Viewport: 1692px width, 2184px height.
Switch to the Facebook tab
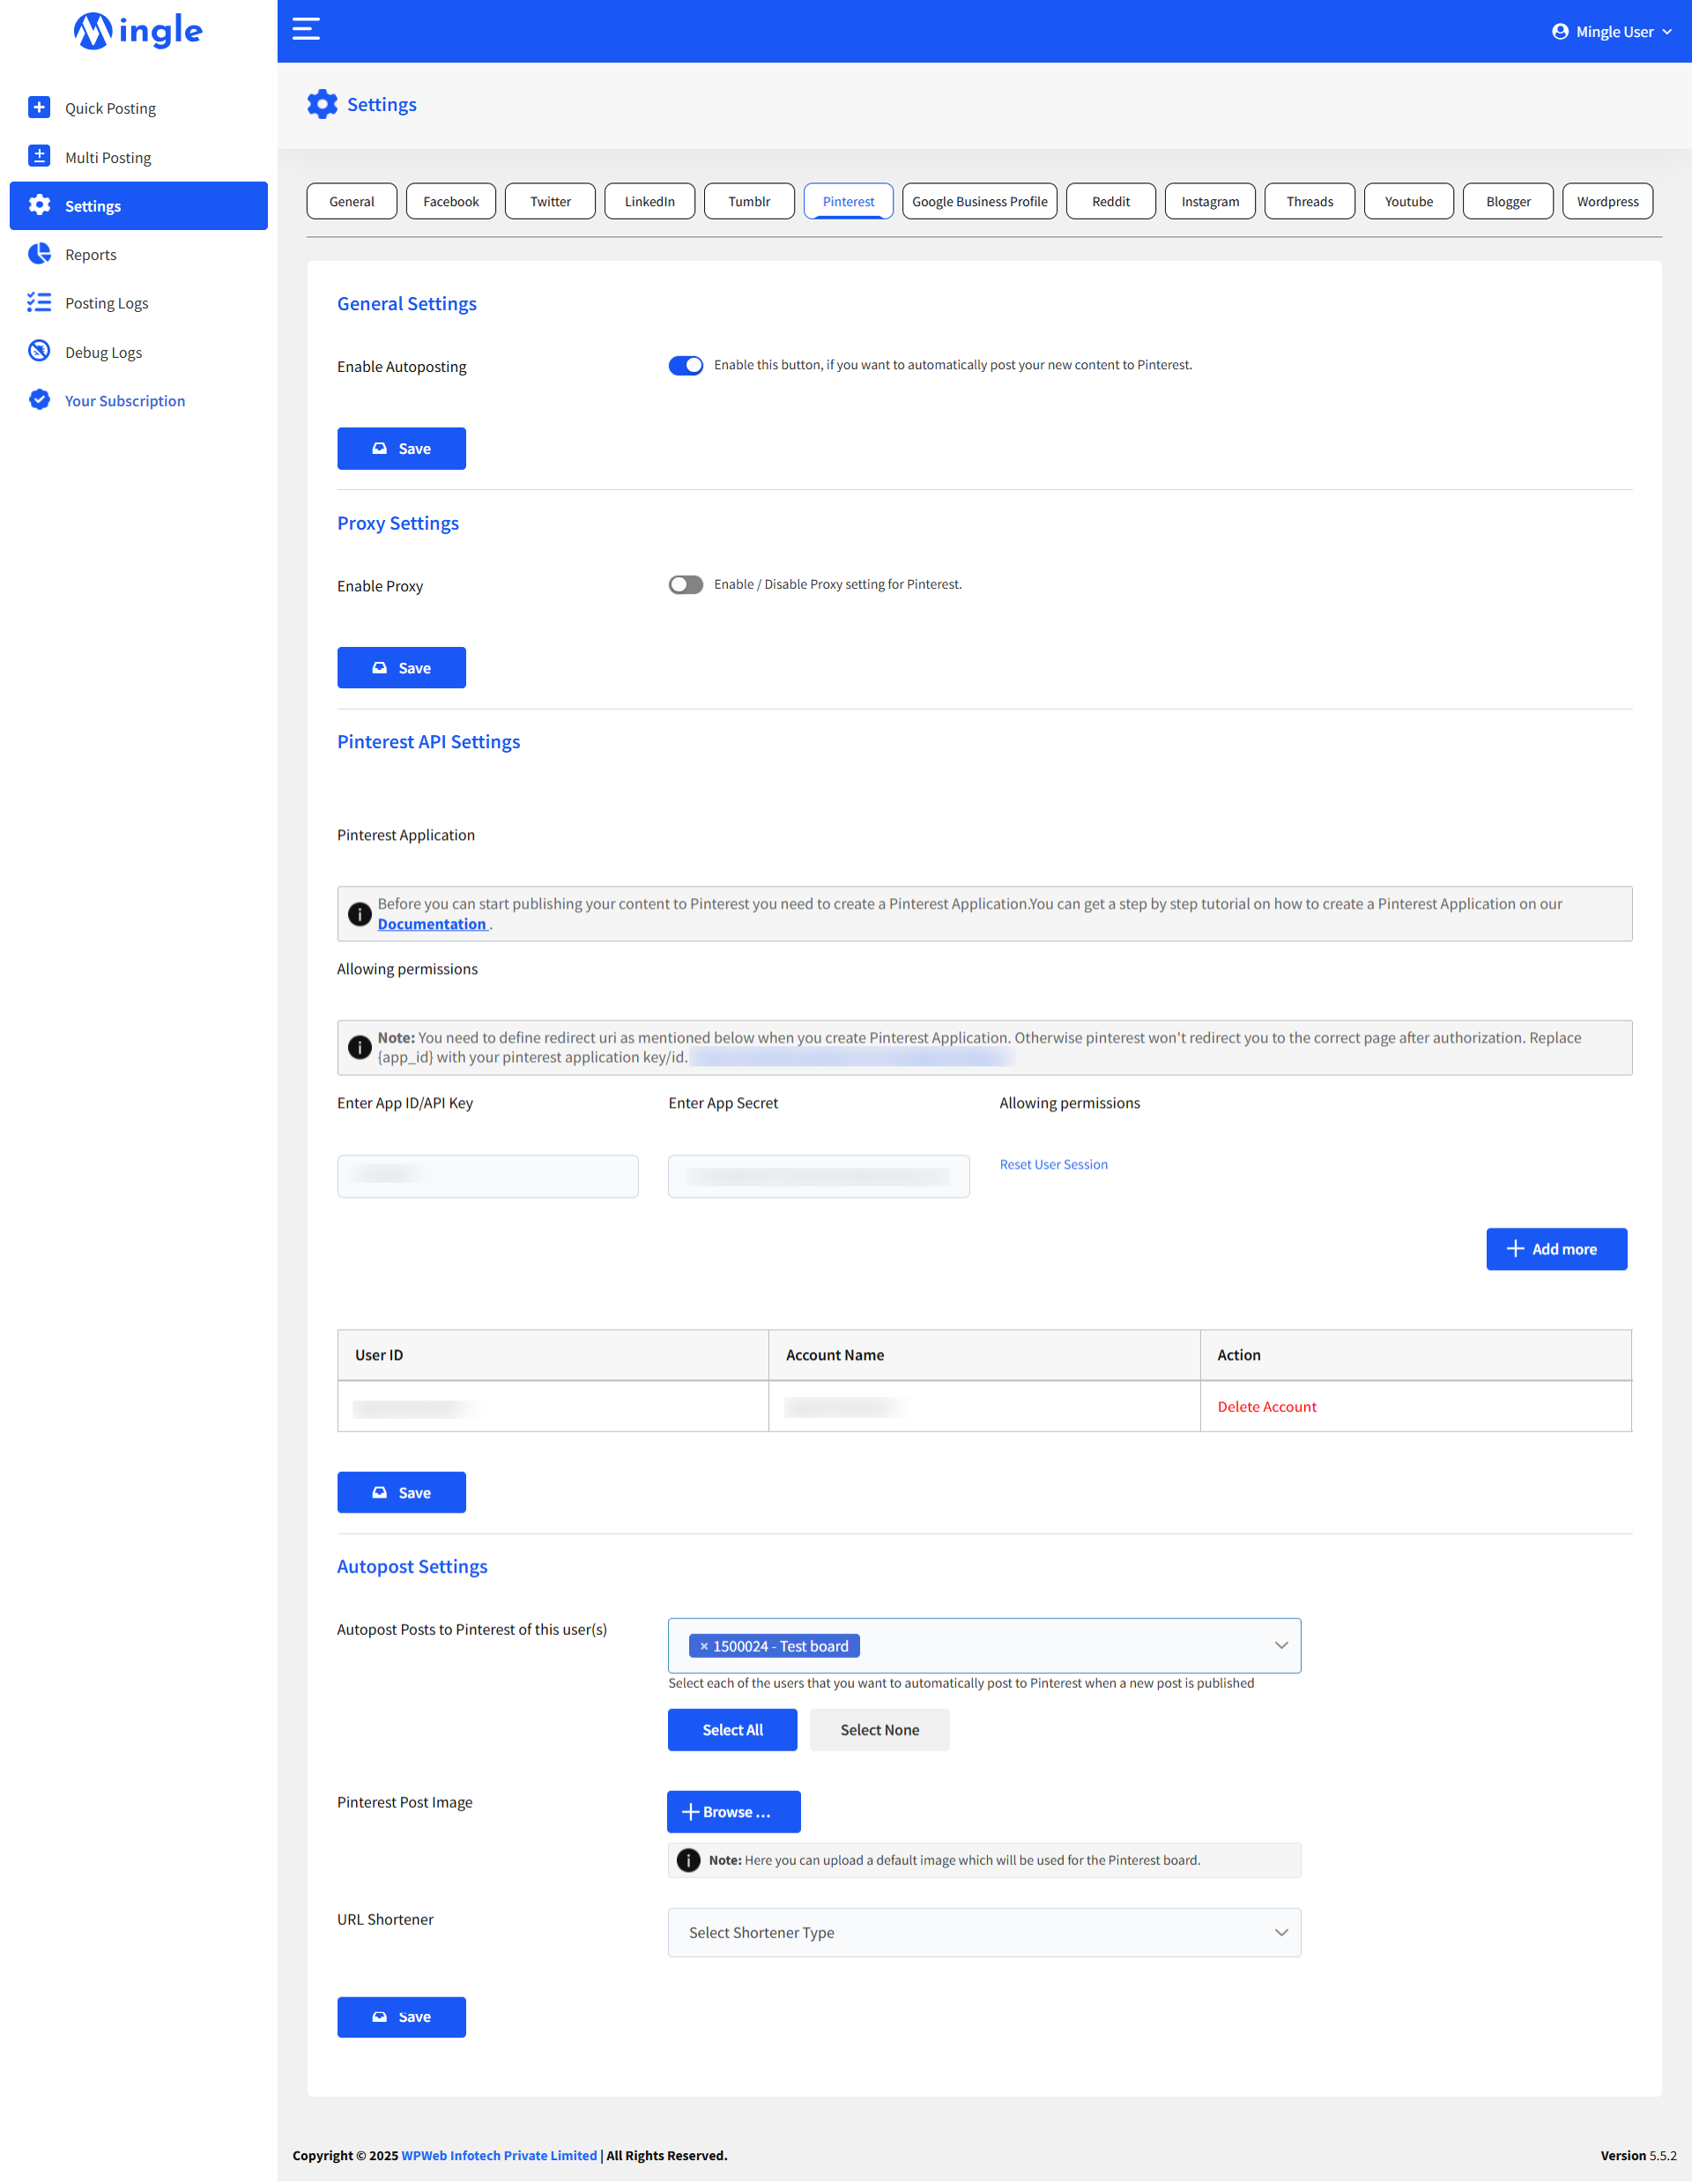pos(451,201)
